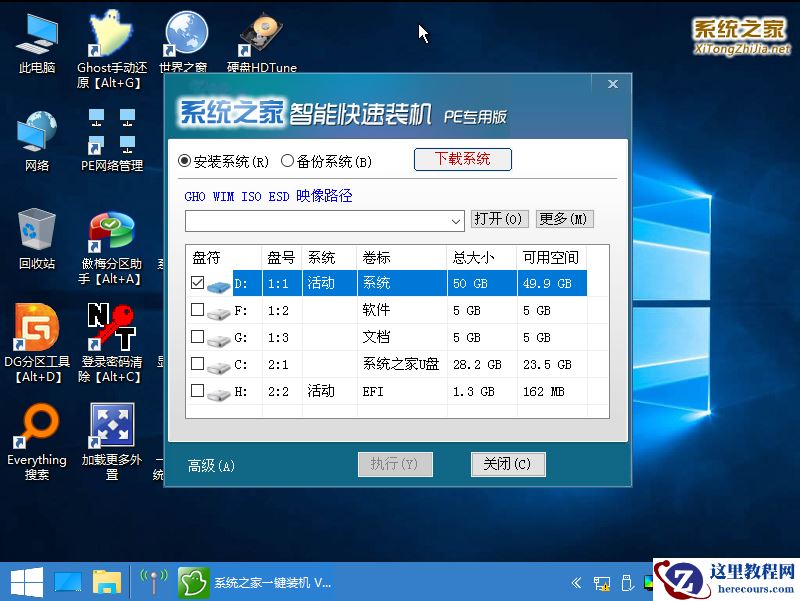This screenshot has width=800, height=601.
Task: Open the Windows Start menu
Action: tap(26, 581)
